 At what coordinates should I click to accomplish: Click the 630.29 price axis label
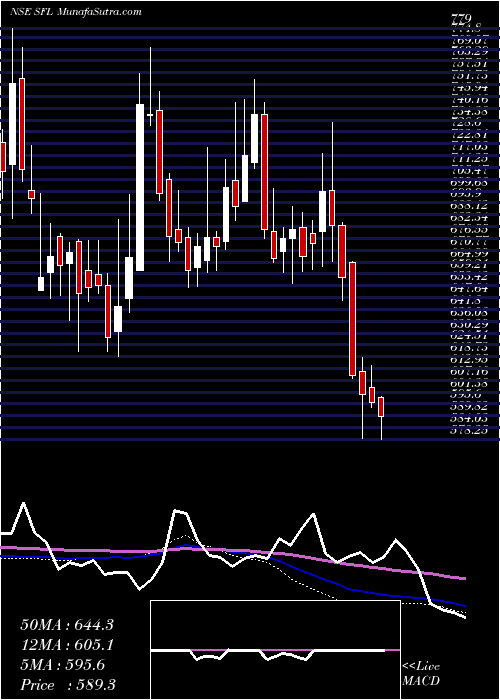tap(469, 324)
